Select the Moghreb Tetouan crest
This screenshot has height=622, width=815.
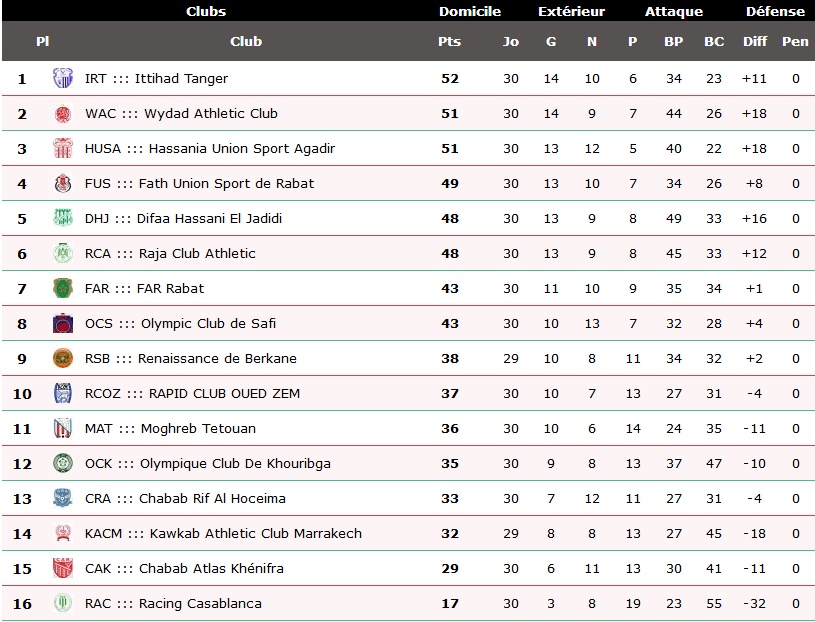(x=63, y=429)
